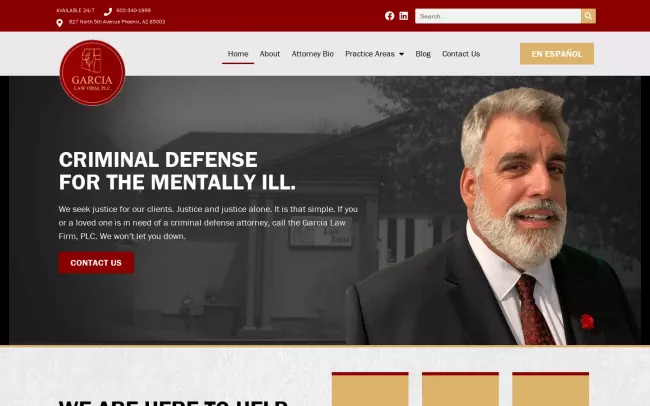Click the map pin location icon

coord(60,23)
